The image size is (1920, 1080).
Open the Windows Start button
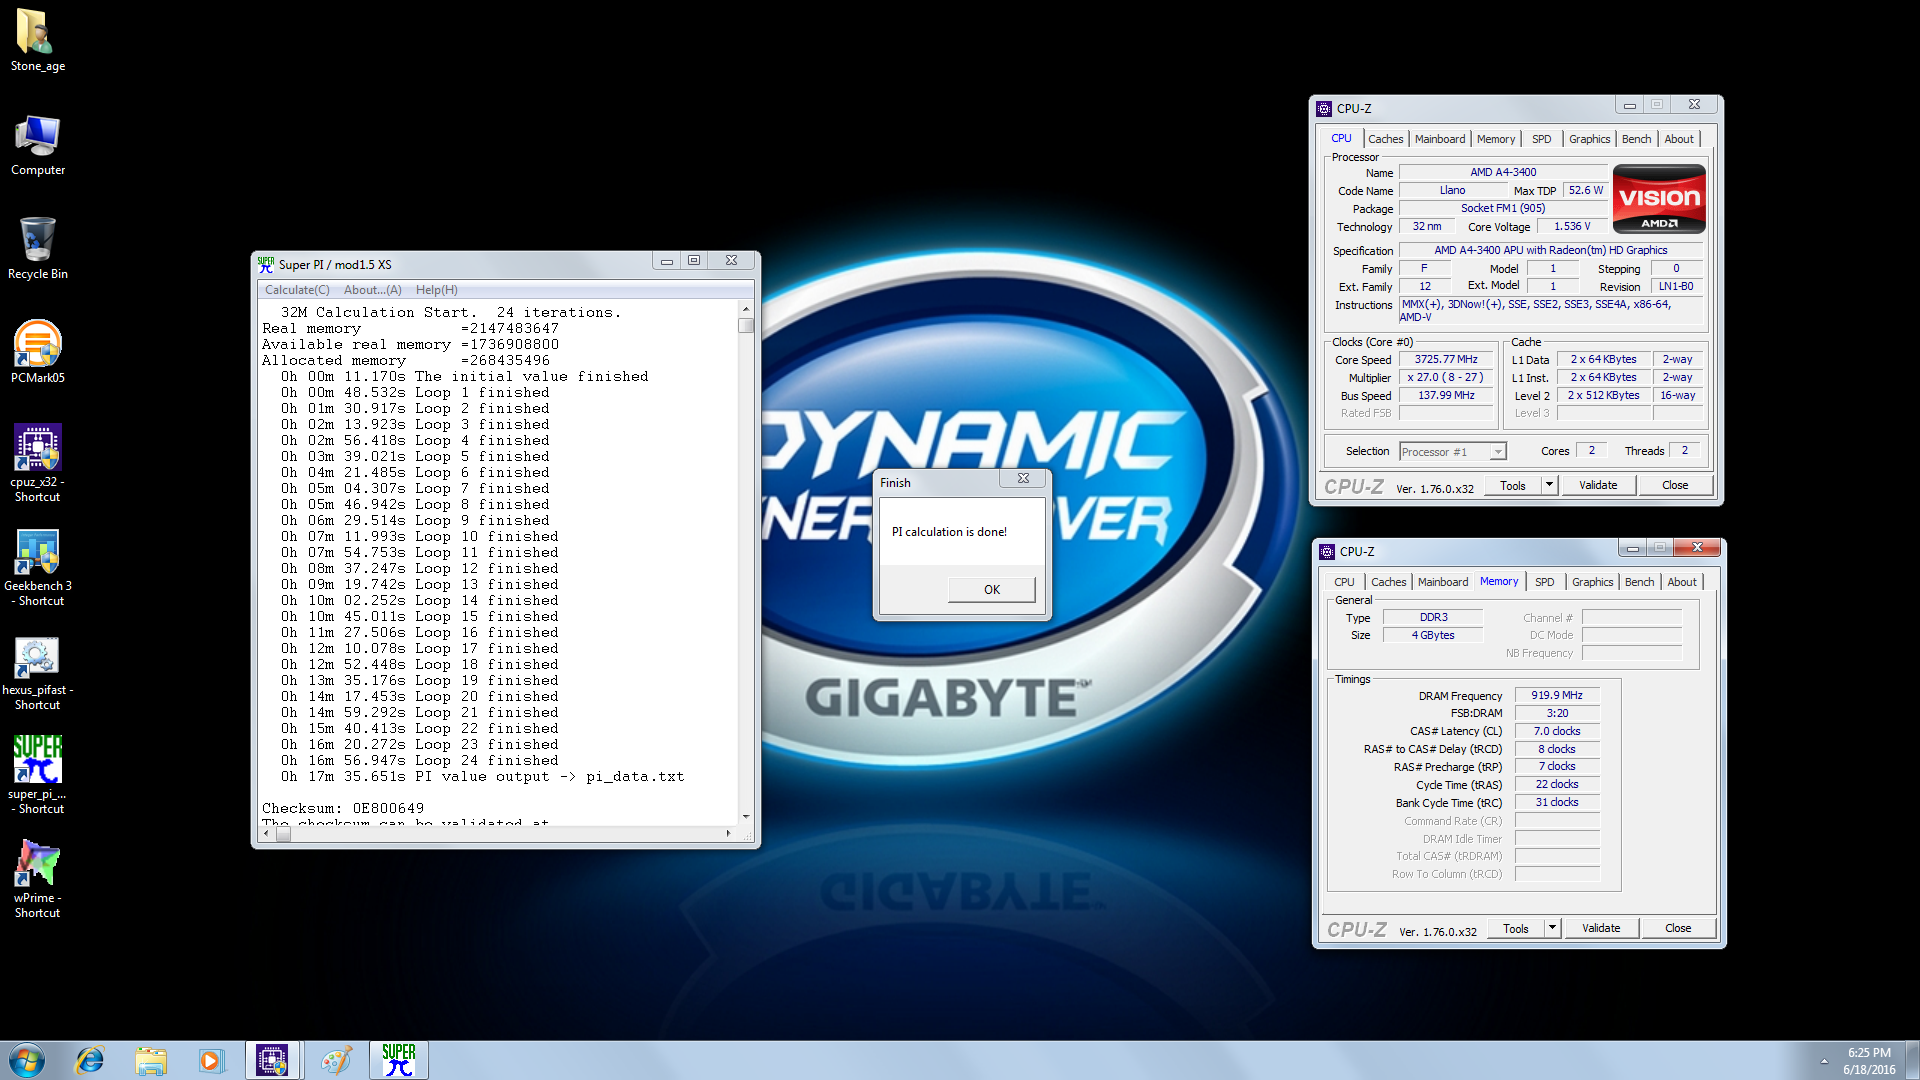pyautogui.click(x=27, y=1060)
